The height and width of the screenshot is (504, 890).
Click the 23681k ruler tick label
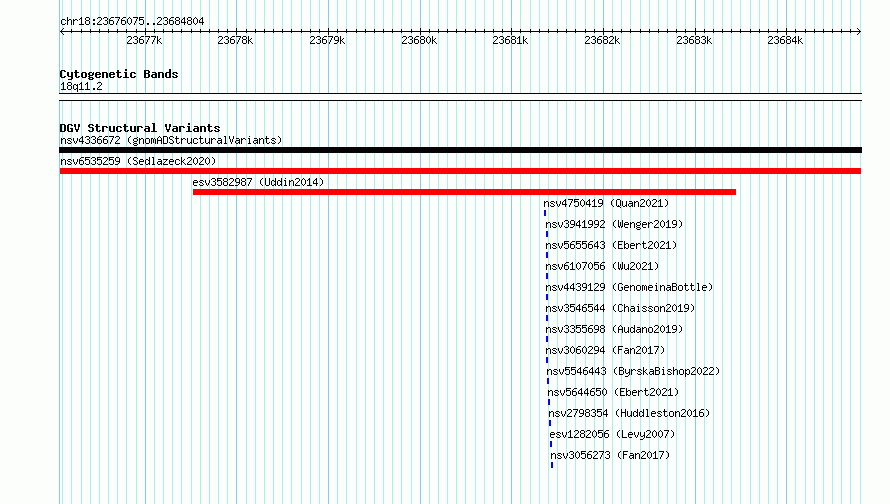(510, 40)
